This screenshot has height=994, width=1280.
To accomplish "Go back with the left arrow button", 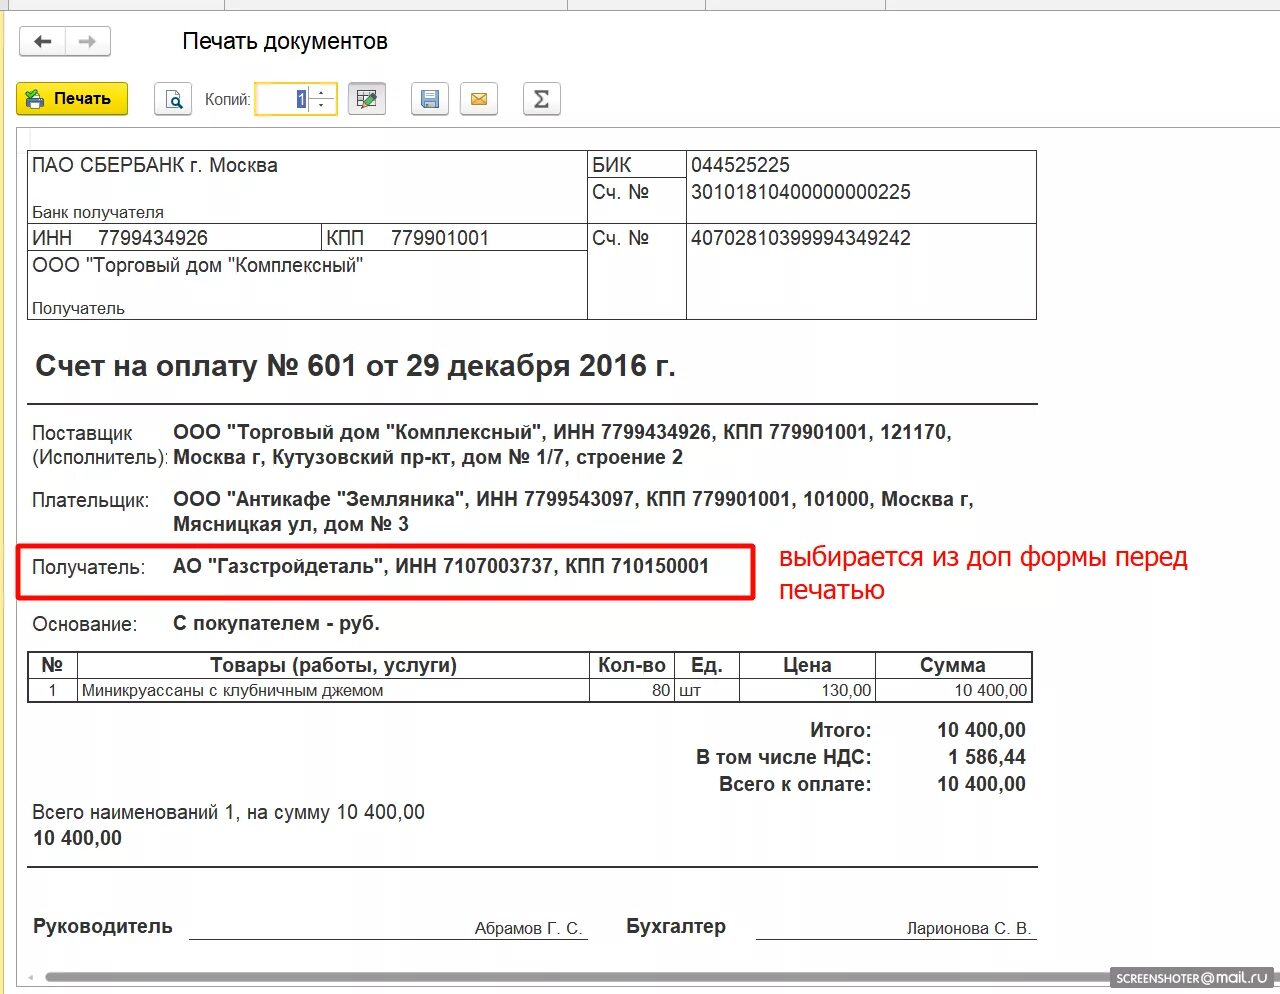I will click(x=43, y=42).
